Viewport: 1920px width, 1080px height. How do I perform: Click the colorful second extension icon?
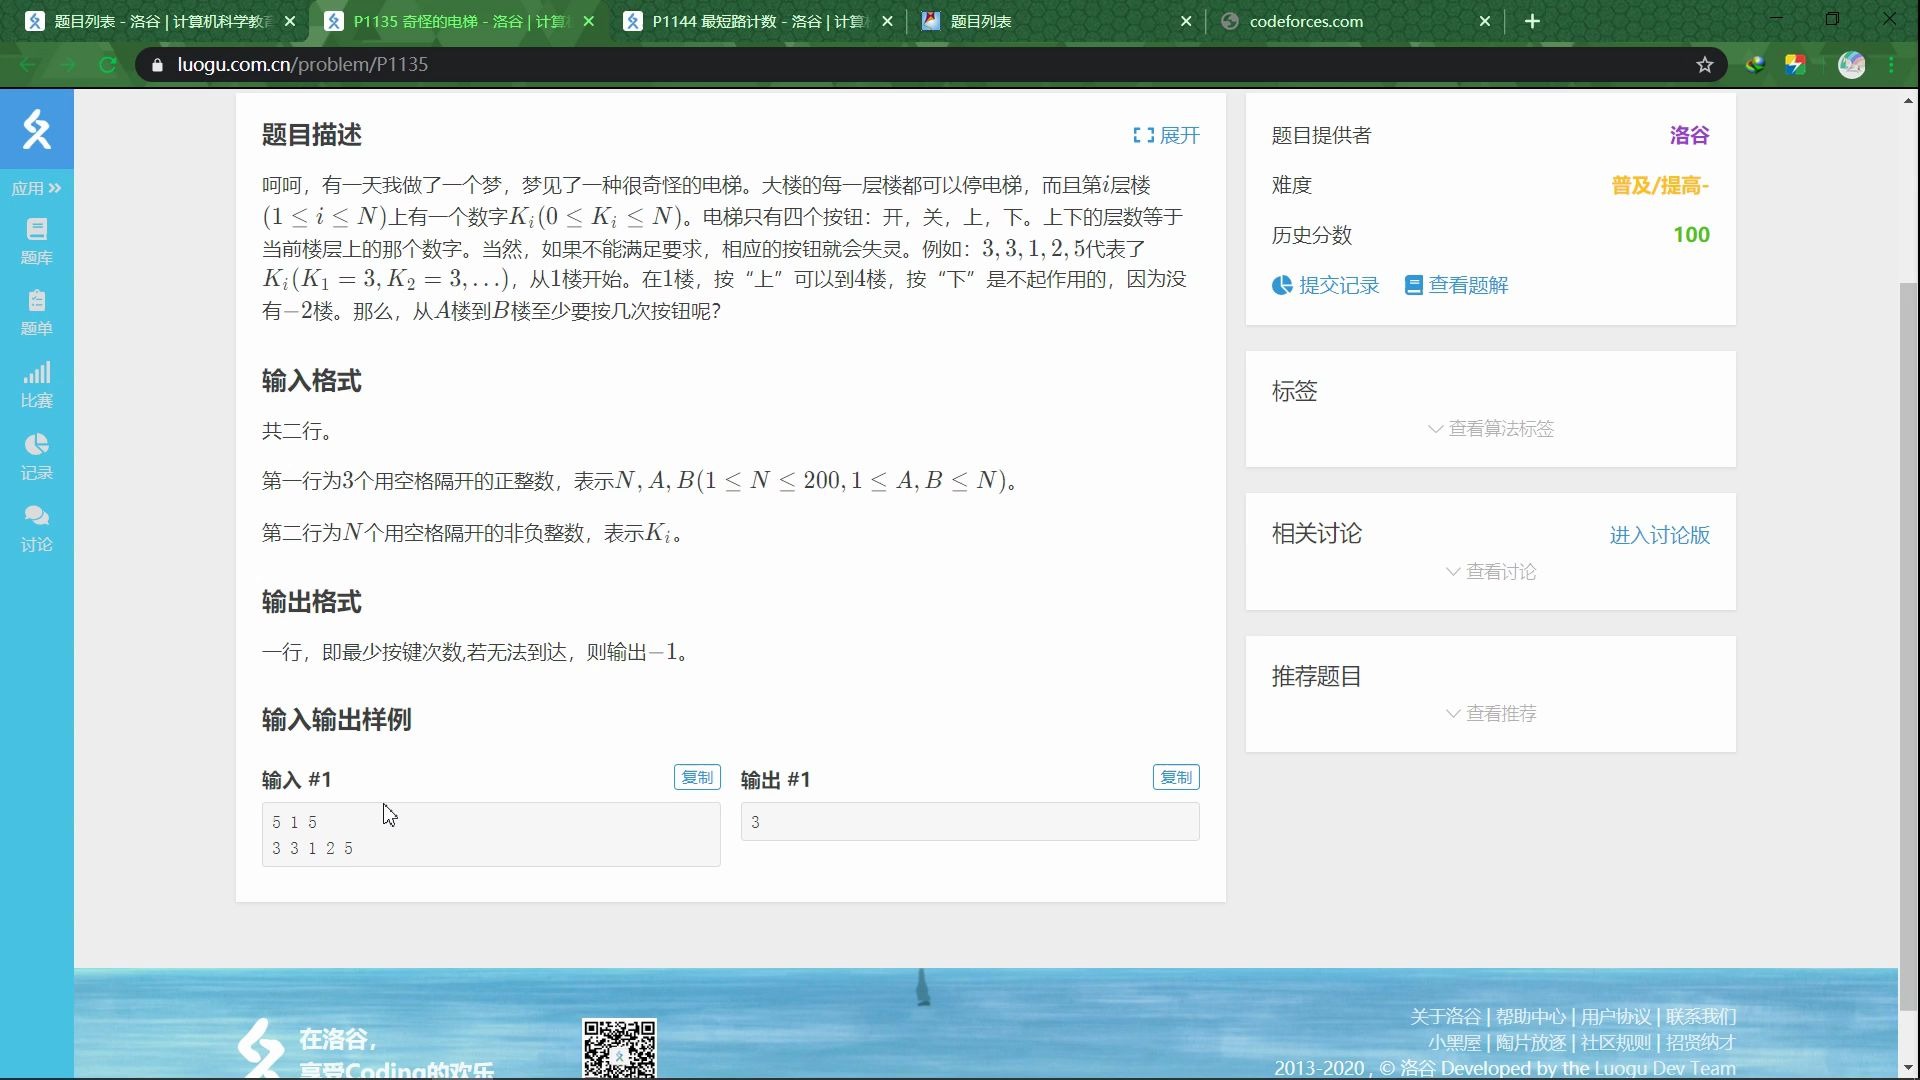point(1796,65)
